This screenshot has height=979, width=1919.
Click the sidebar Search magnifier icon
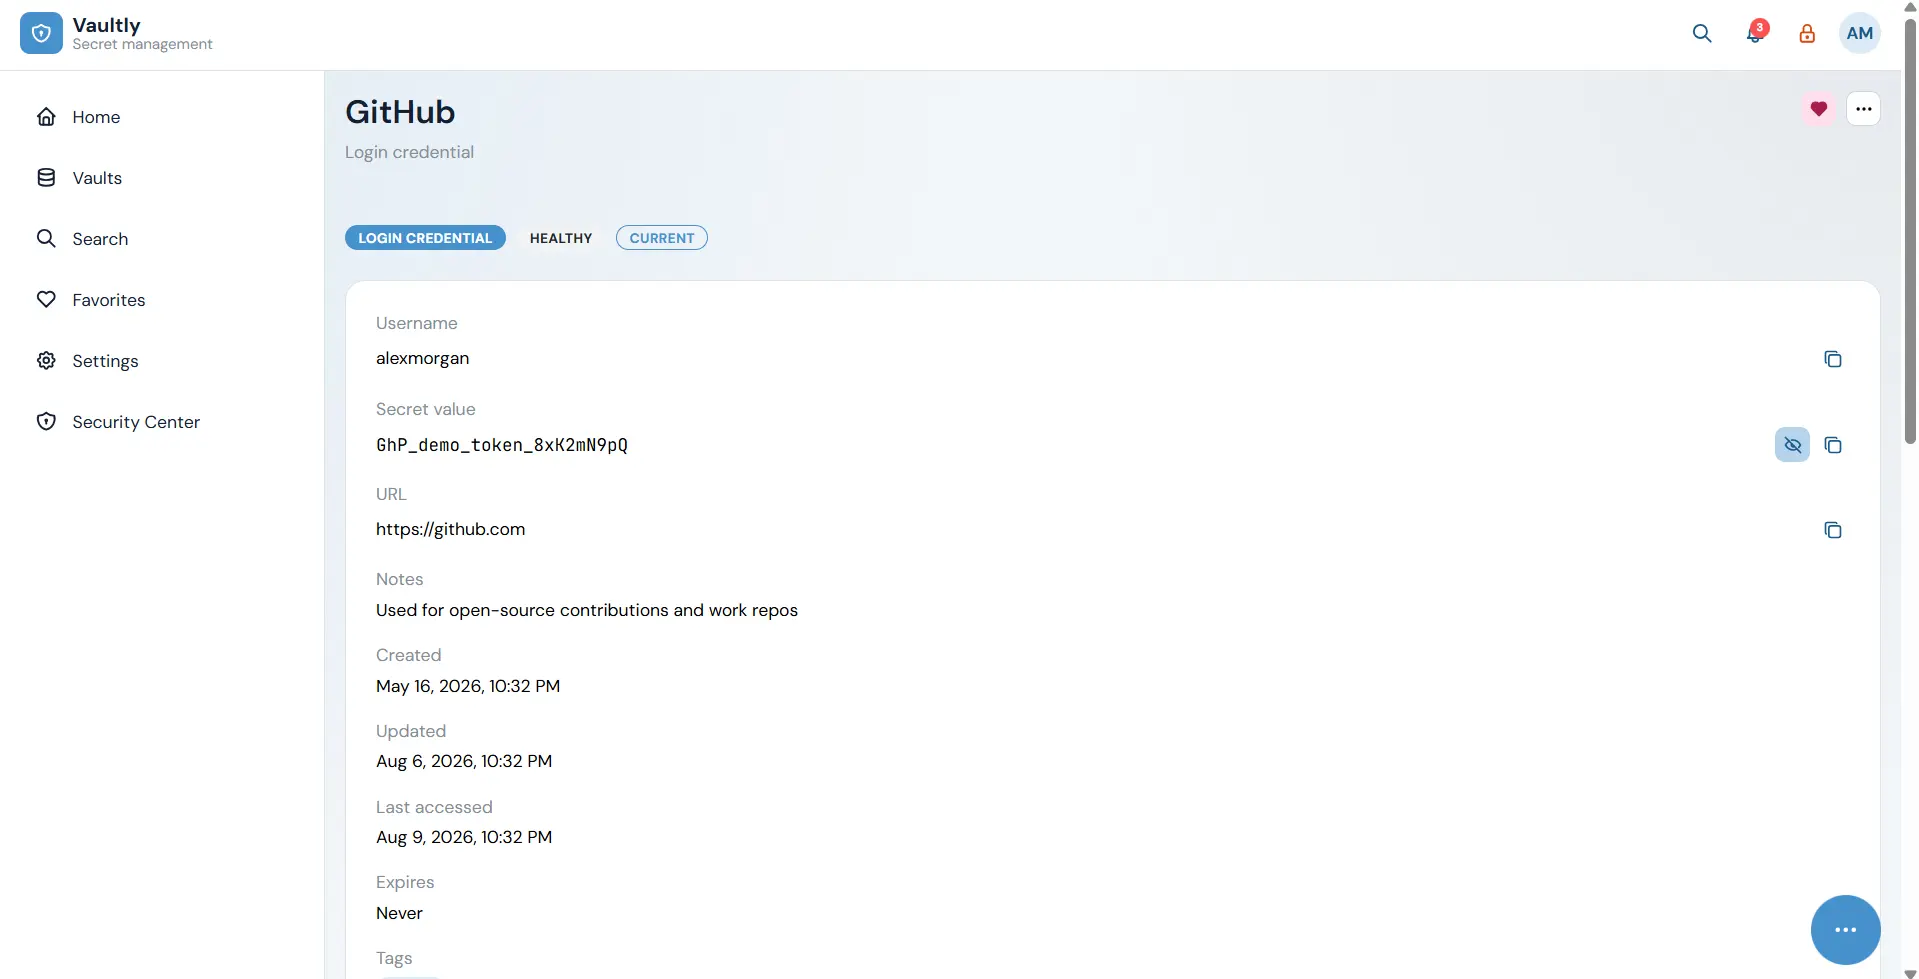(x=46, y=239)
